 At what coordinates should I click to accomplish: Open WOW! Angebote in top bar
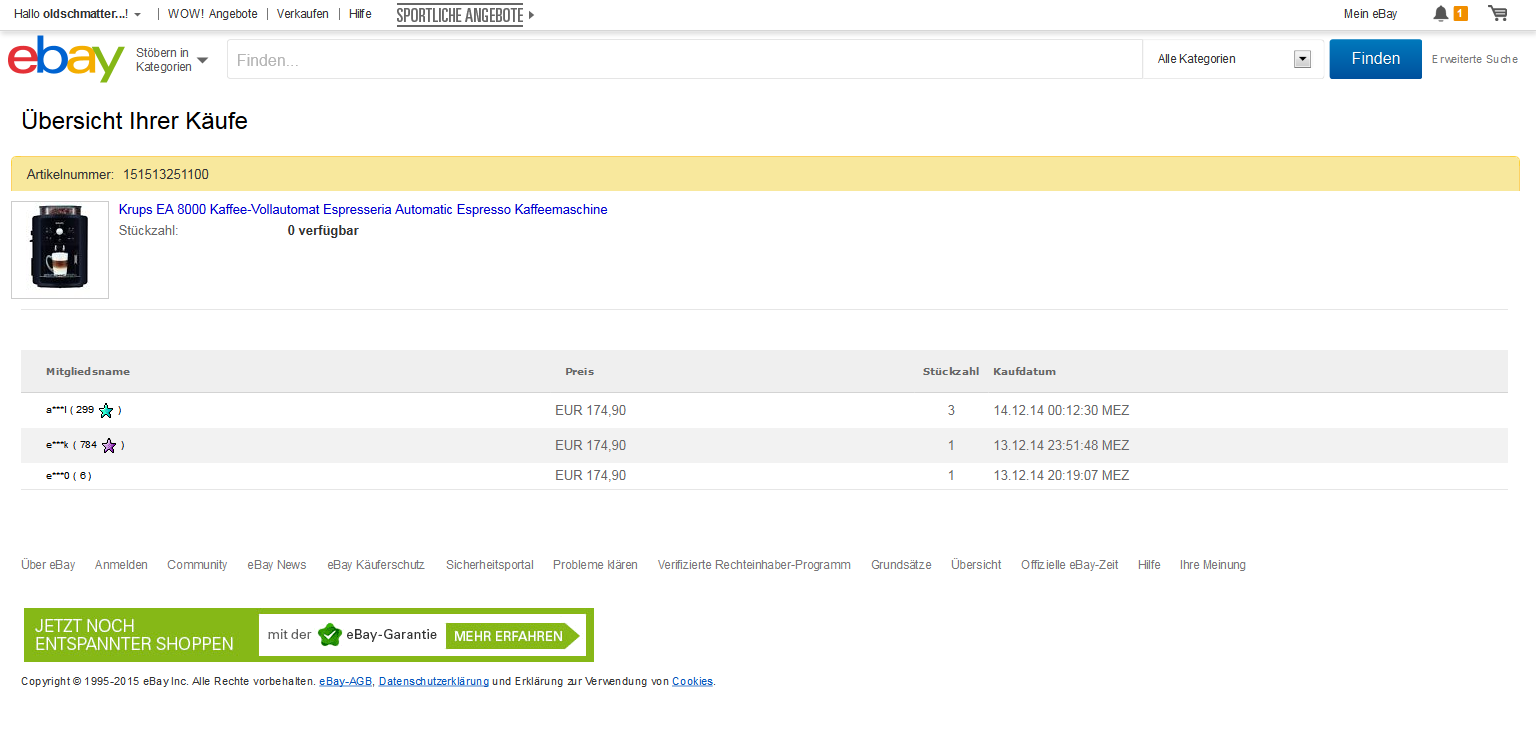click(213, 14)
